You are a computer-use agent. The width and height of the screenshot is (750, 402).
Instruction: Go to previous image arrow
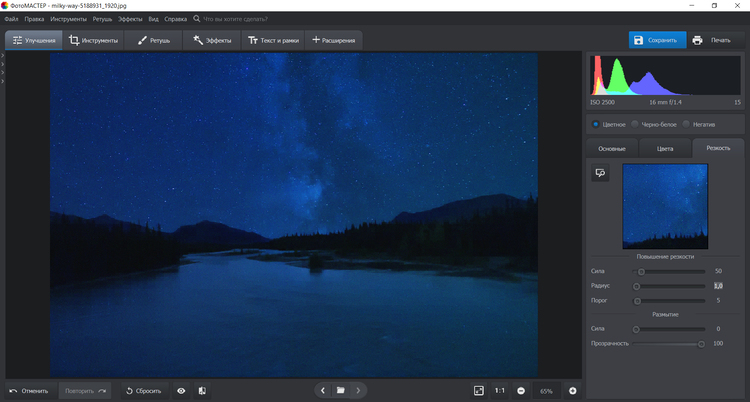tap(322, 390)
